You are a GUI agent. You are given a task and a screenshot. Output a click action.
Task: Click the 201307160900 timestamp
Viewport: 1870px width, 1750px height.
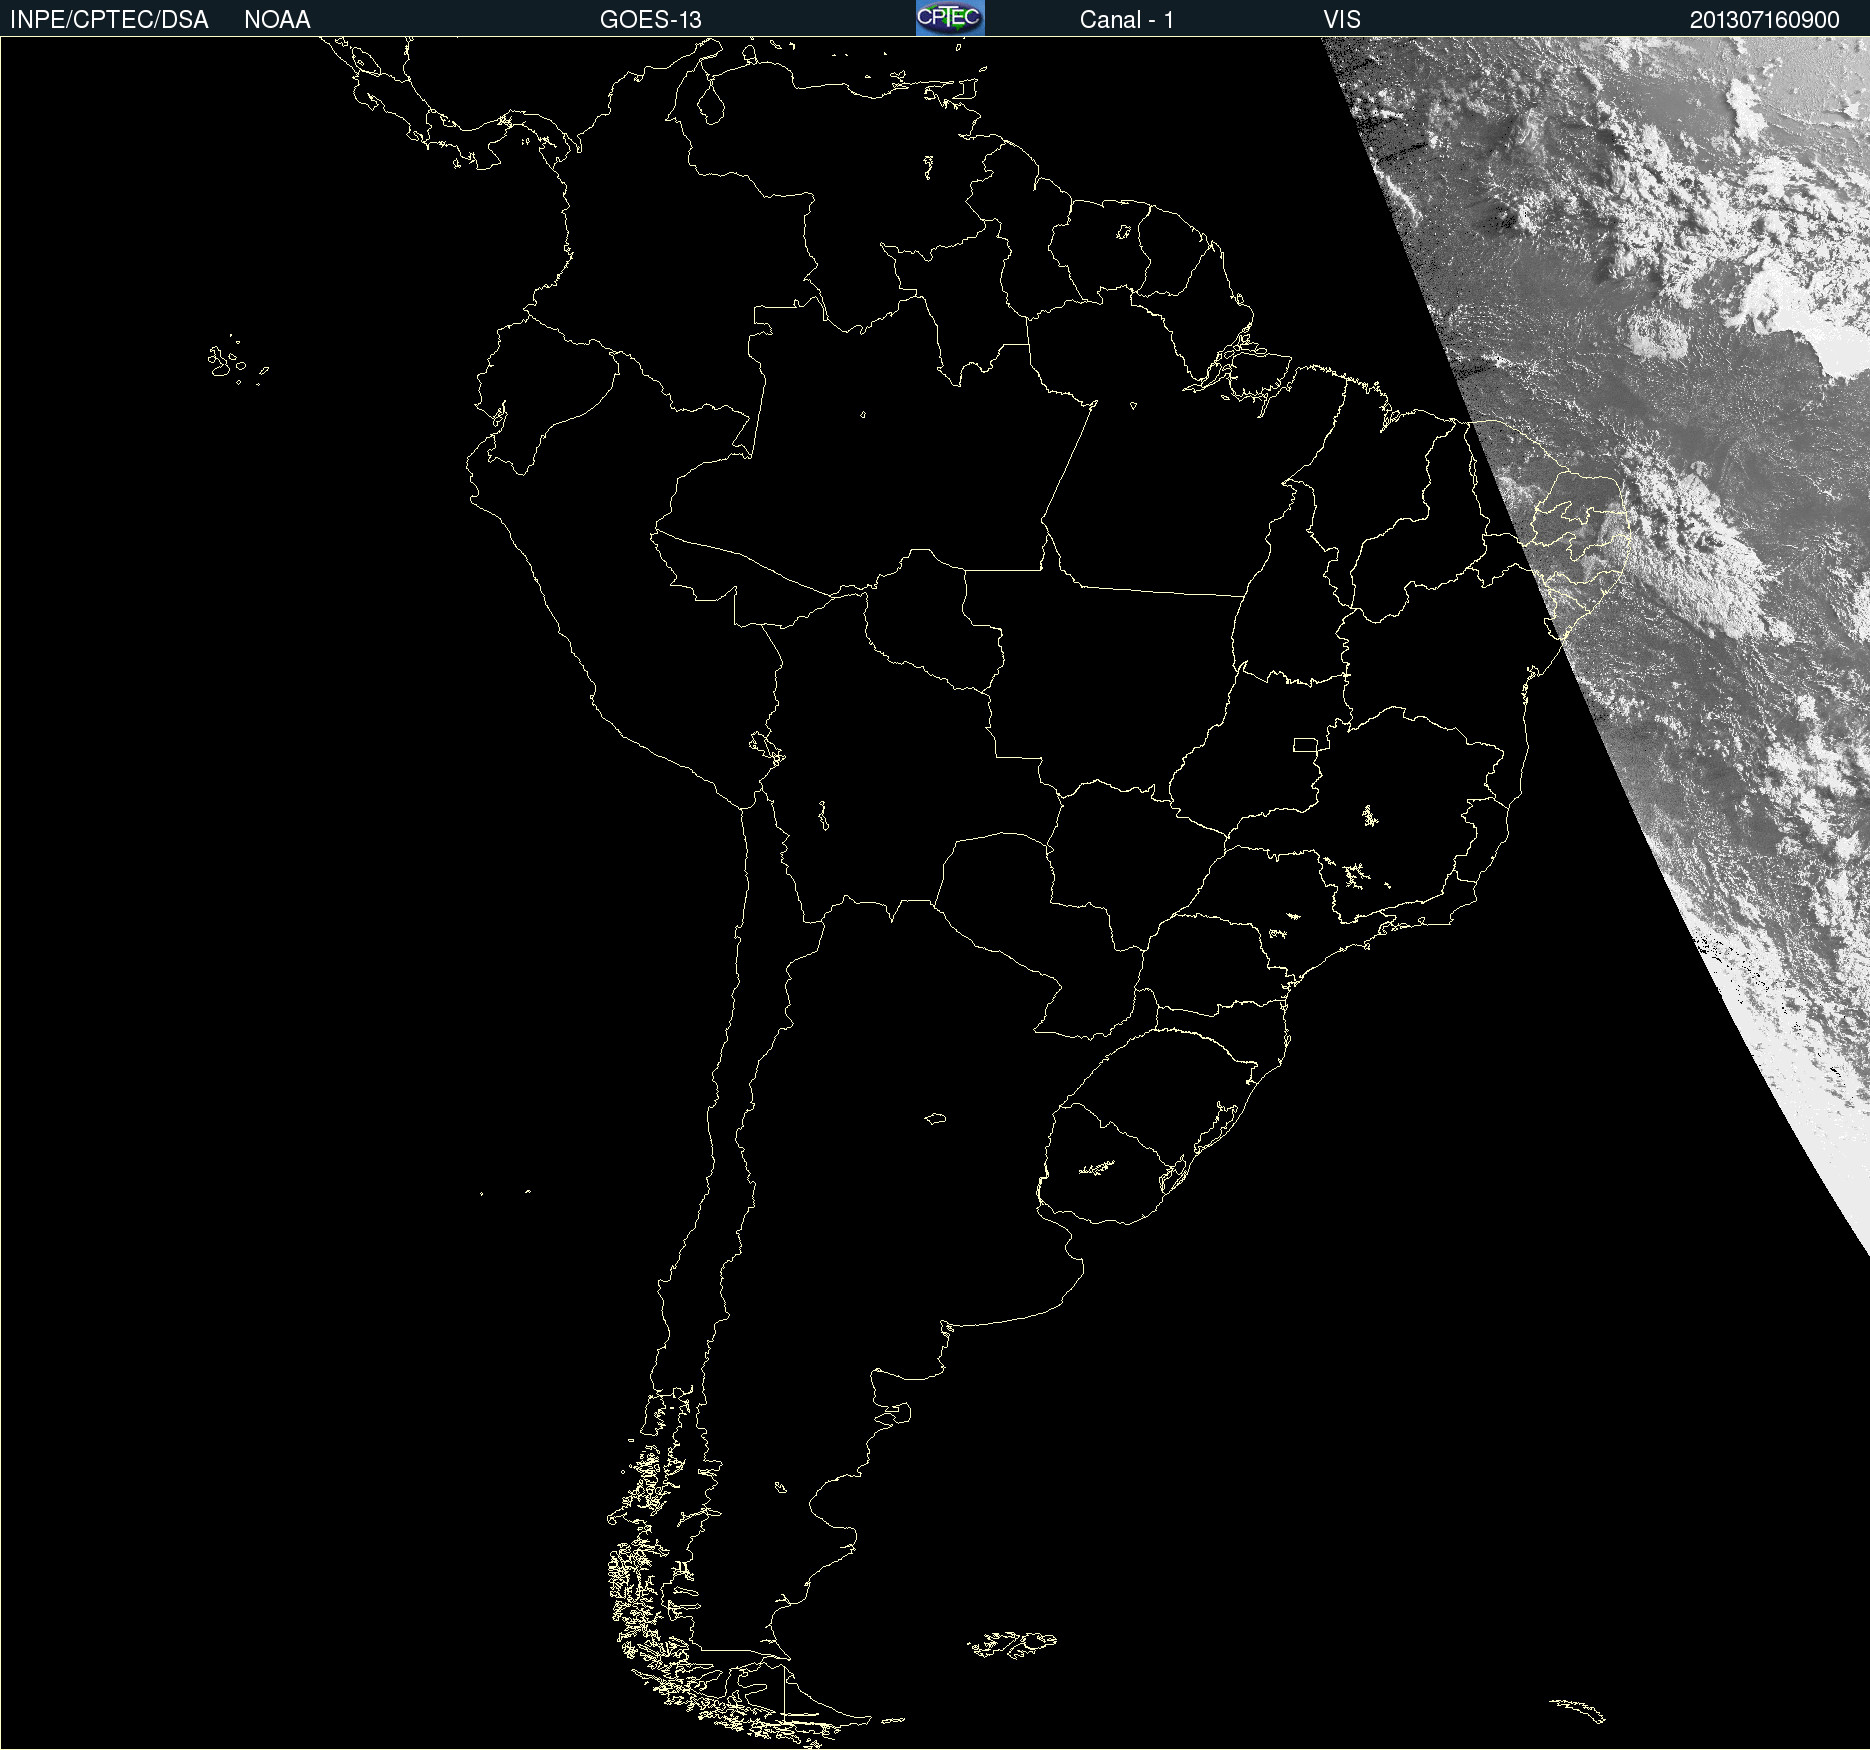pos(1765,20)
